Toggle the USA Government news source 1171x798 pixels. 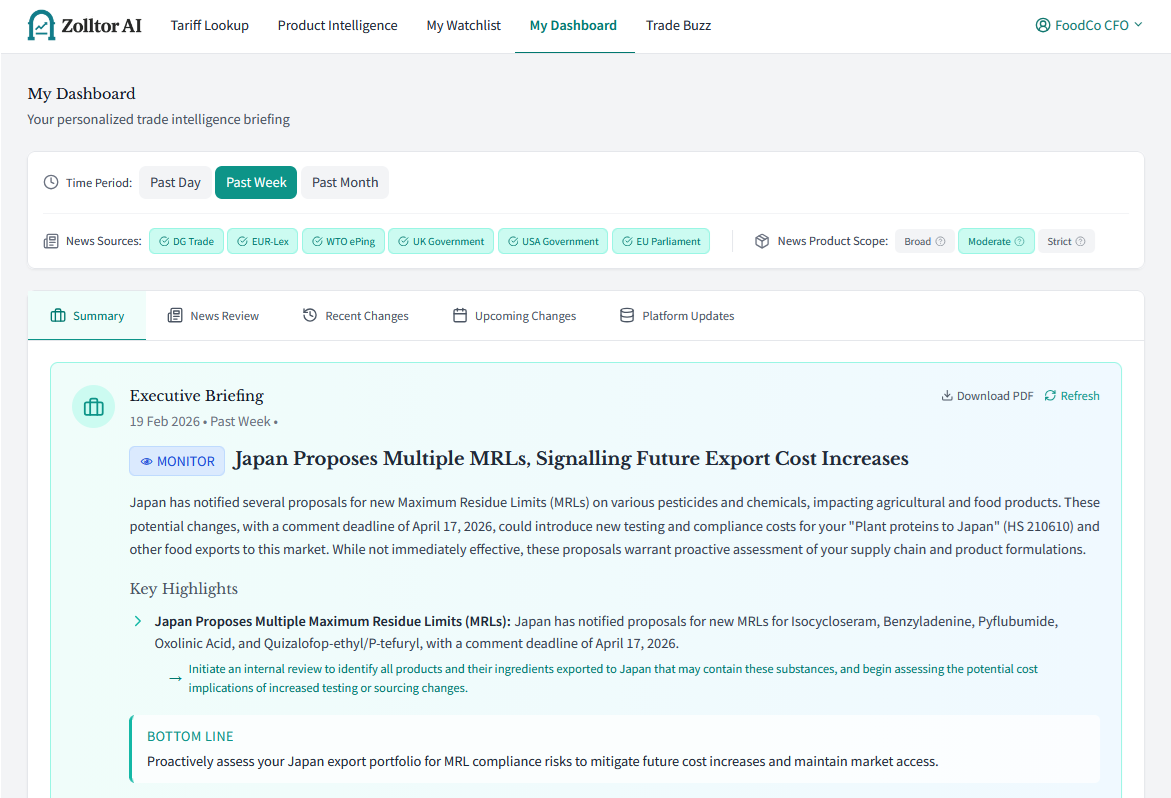(553, 241)
